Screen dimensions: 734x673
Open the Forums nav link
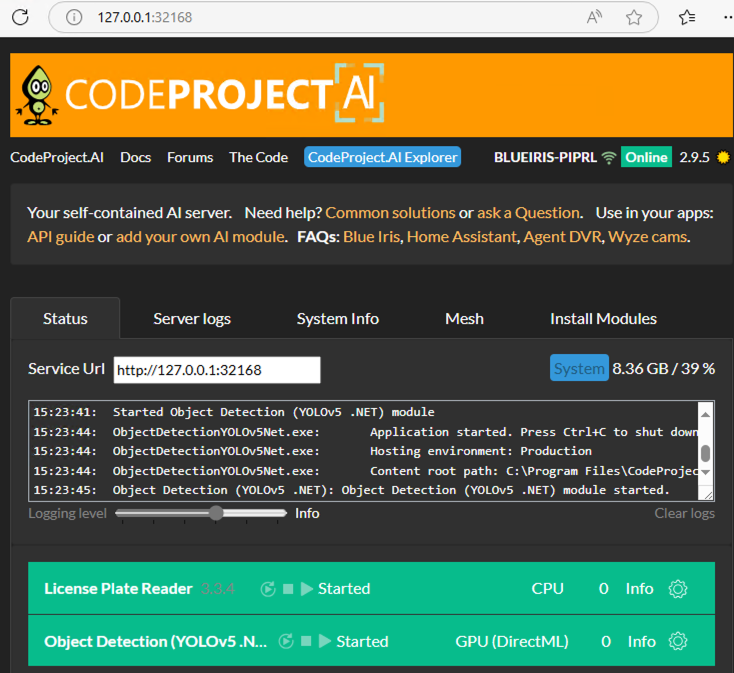tap(190, 157)
